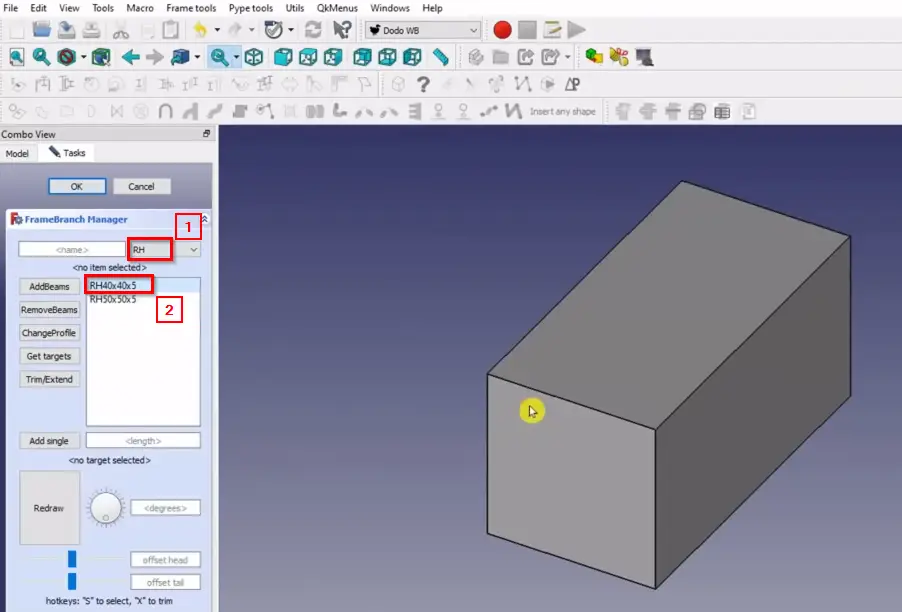Click the red Record macro button
The image size is (902, 612).
tap(502, 30)
